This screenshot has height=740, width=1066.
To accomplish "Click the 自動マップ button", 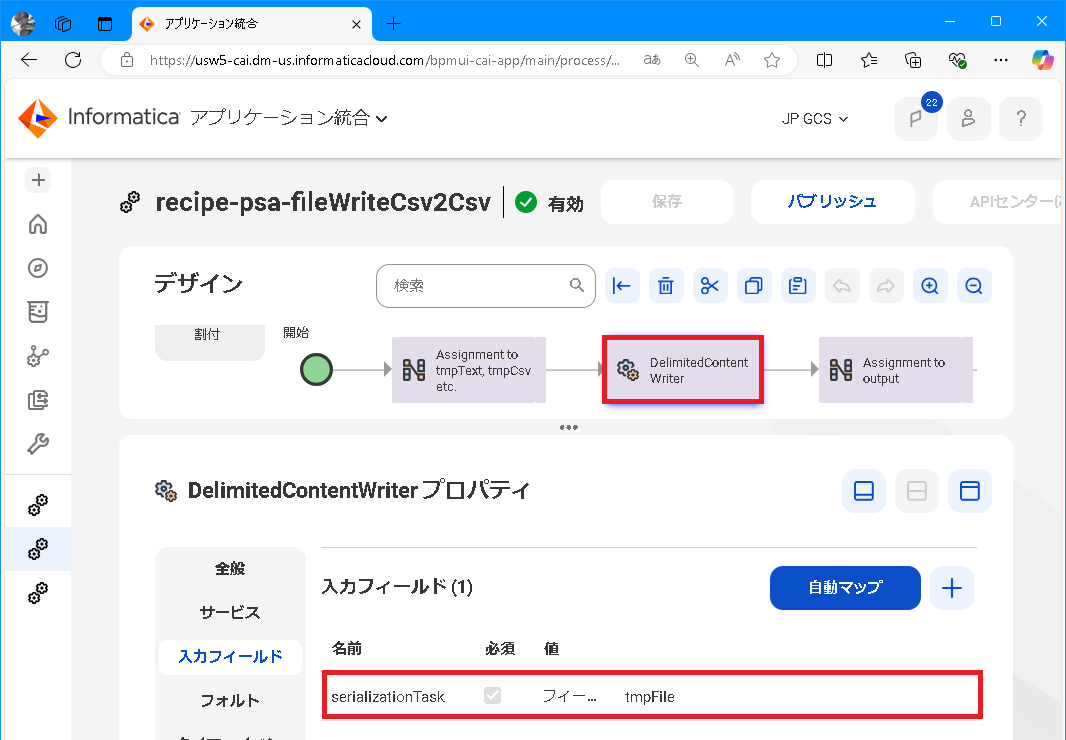I will point(845,588).
